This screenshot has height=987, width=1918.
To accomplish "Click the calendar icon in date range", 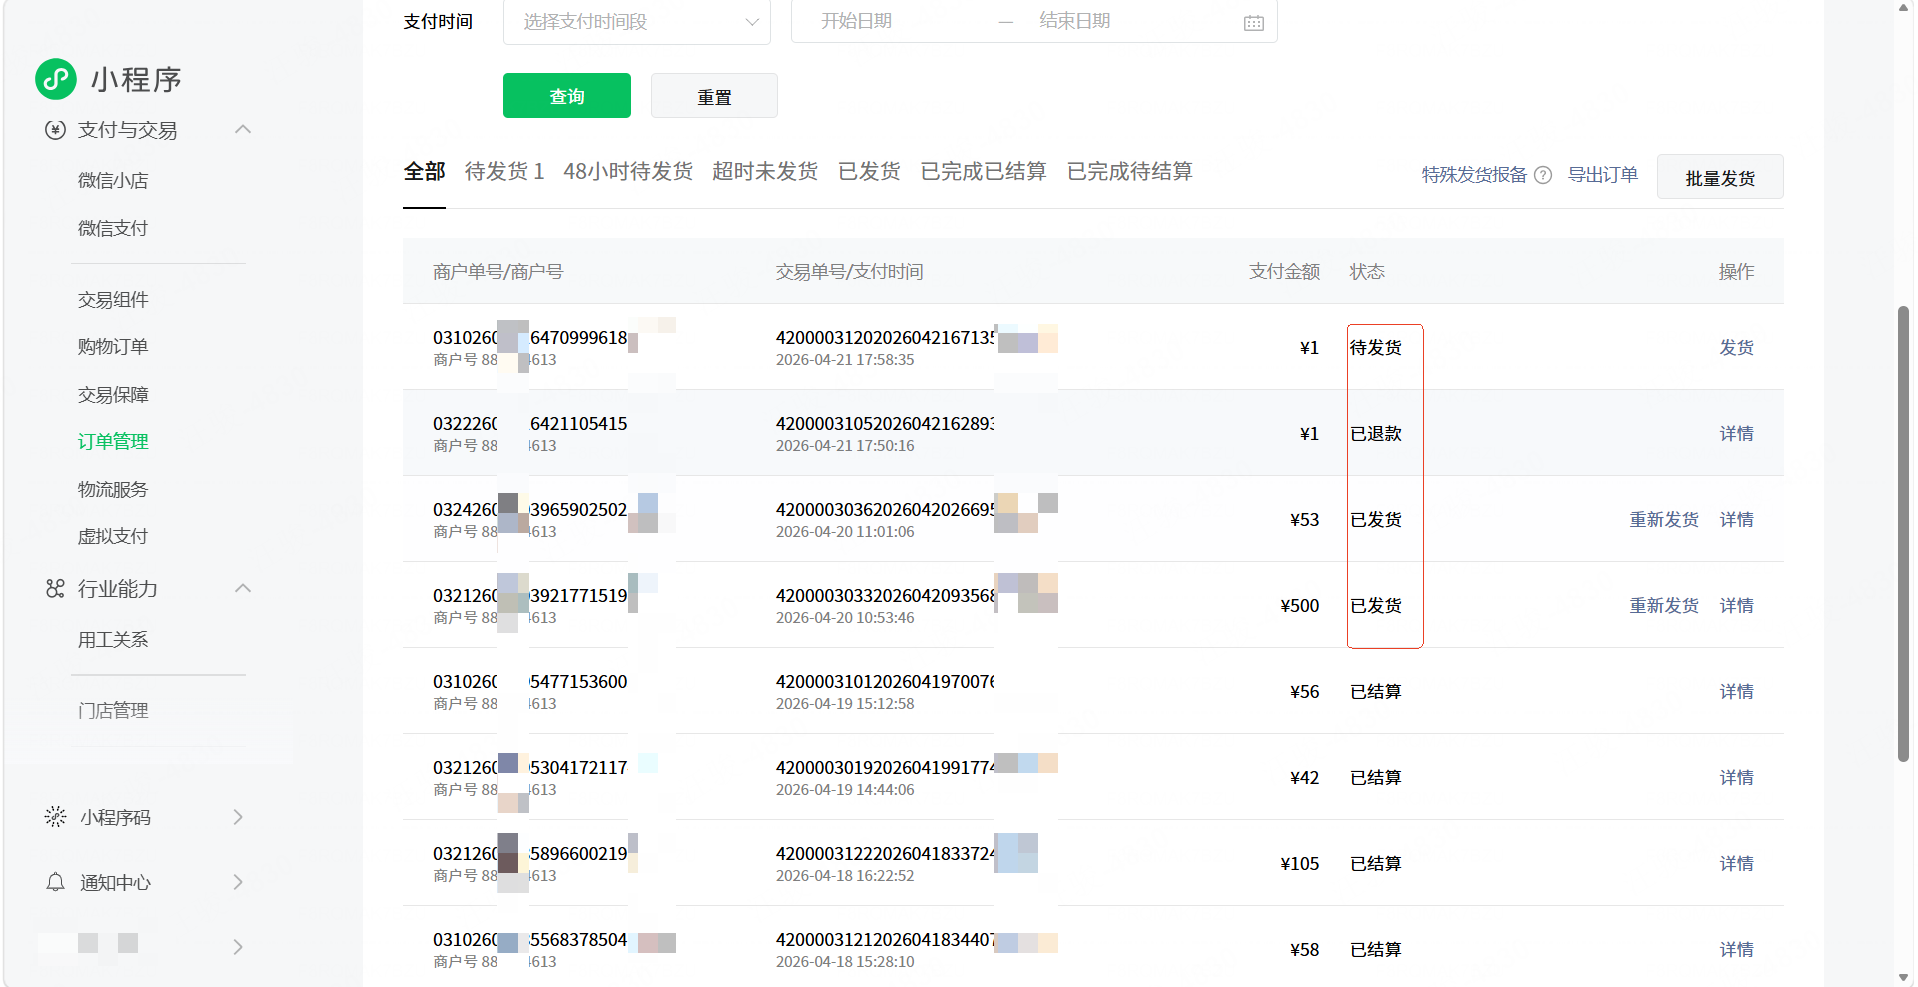I will 1253,22.
